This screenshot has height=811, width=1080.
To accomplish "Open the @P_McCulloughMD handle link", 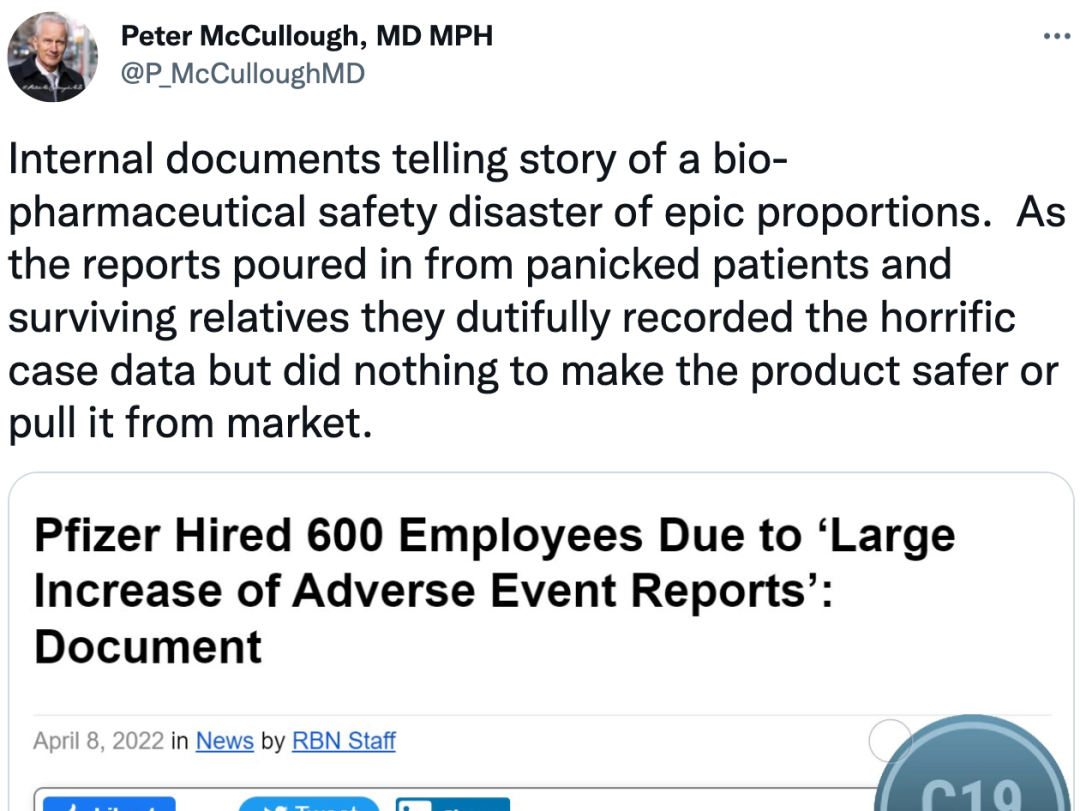I will point(243,73).
